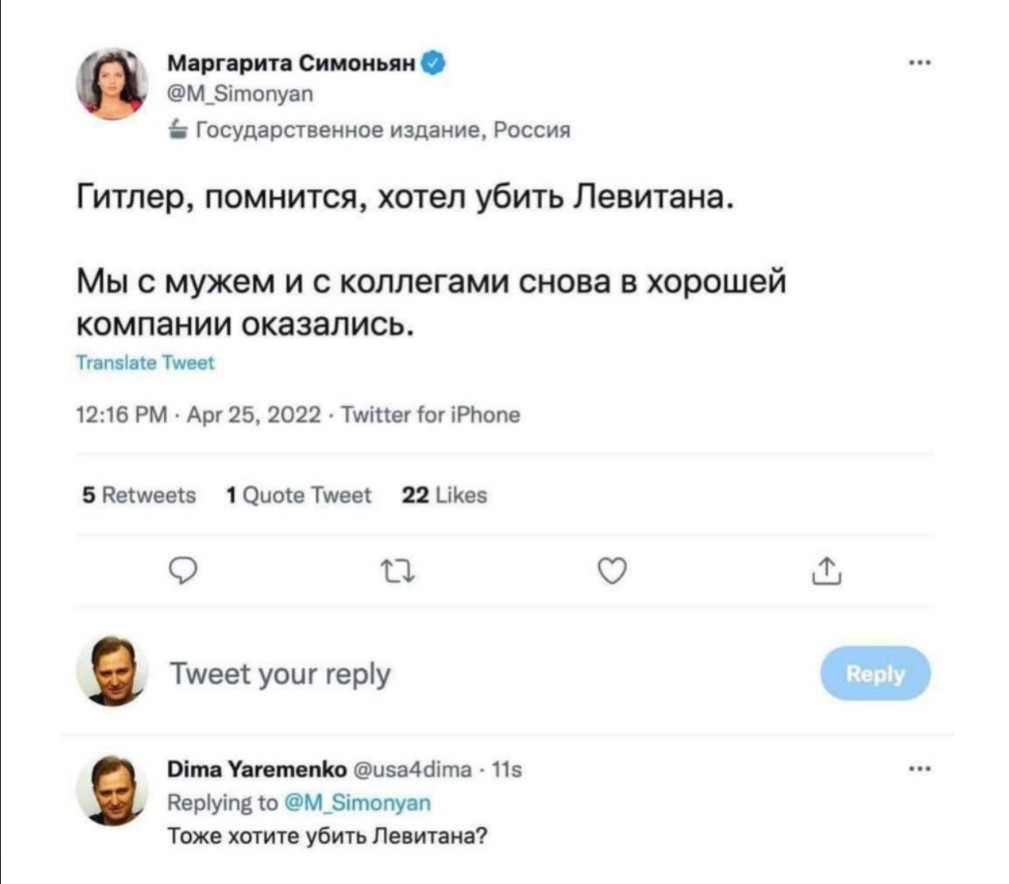This screenshot has width=1009, height=884.
Task: View the 5 Retweets list
Action: (x=137, y=495)
